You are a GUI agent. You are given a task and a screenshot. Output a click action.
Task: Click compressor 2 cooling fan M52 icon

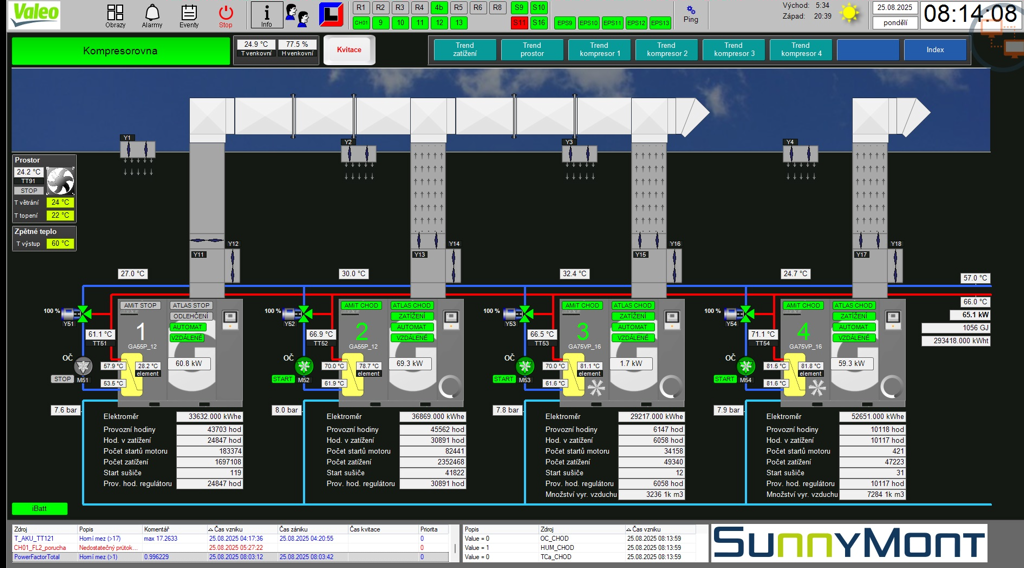[305, 366]
